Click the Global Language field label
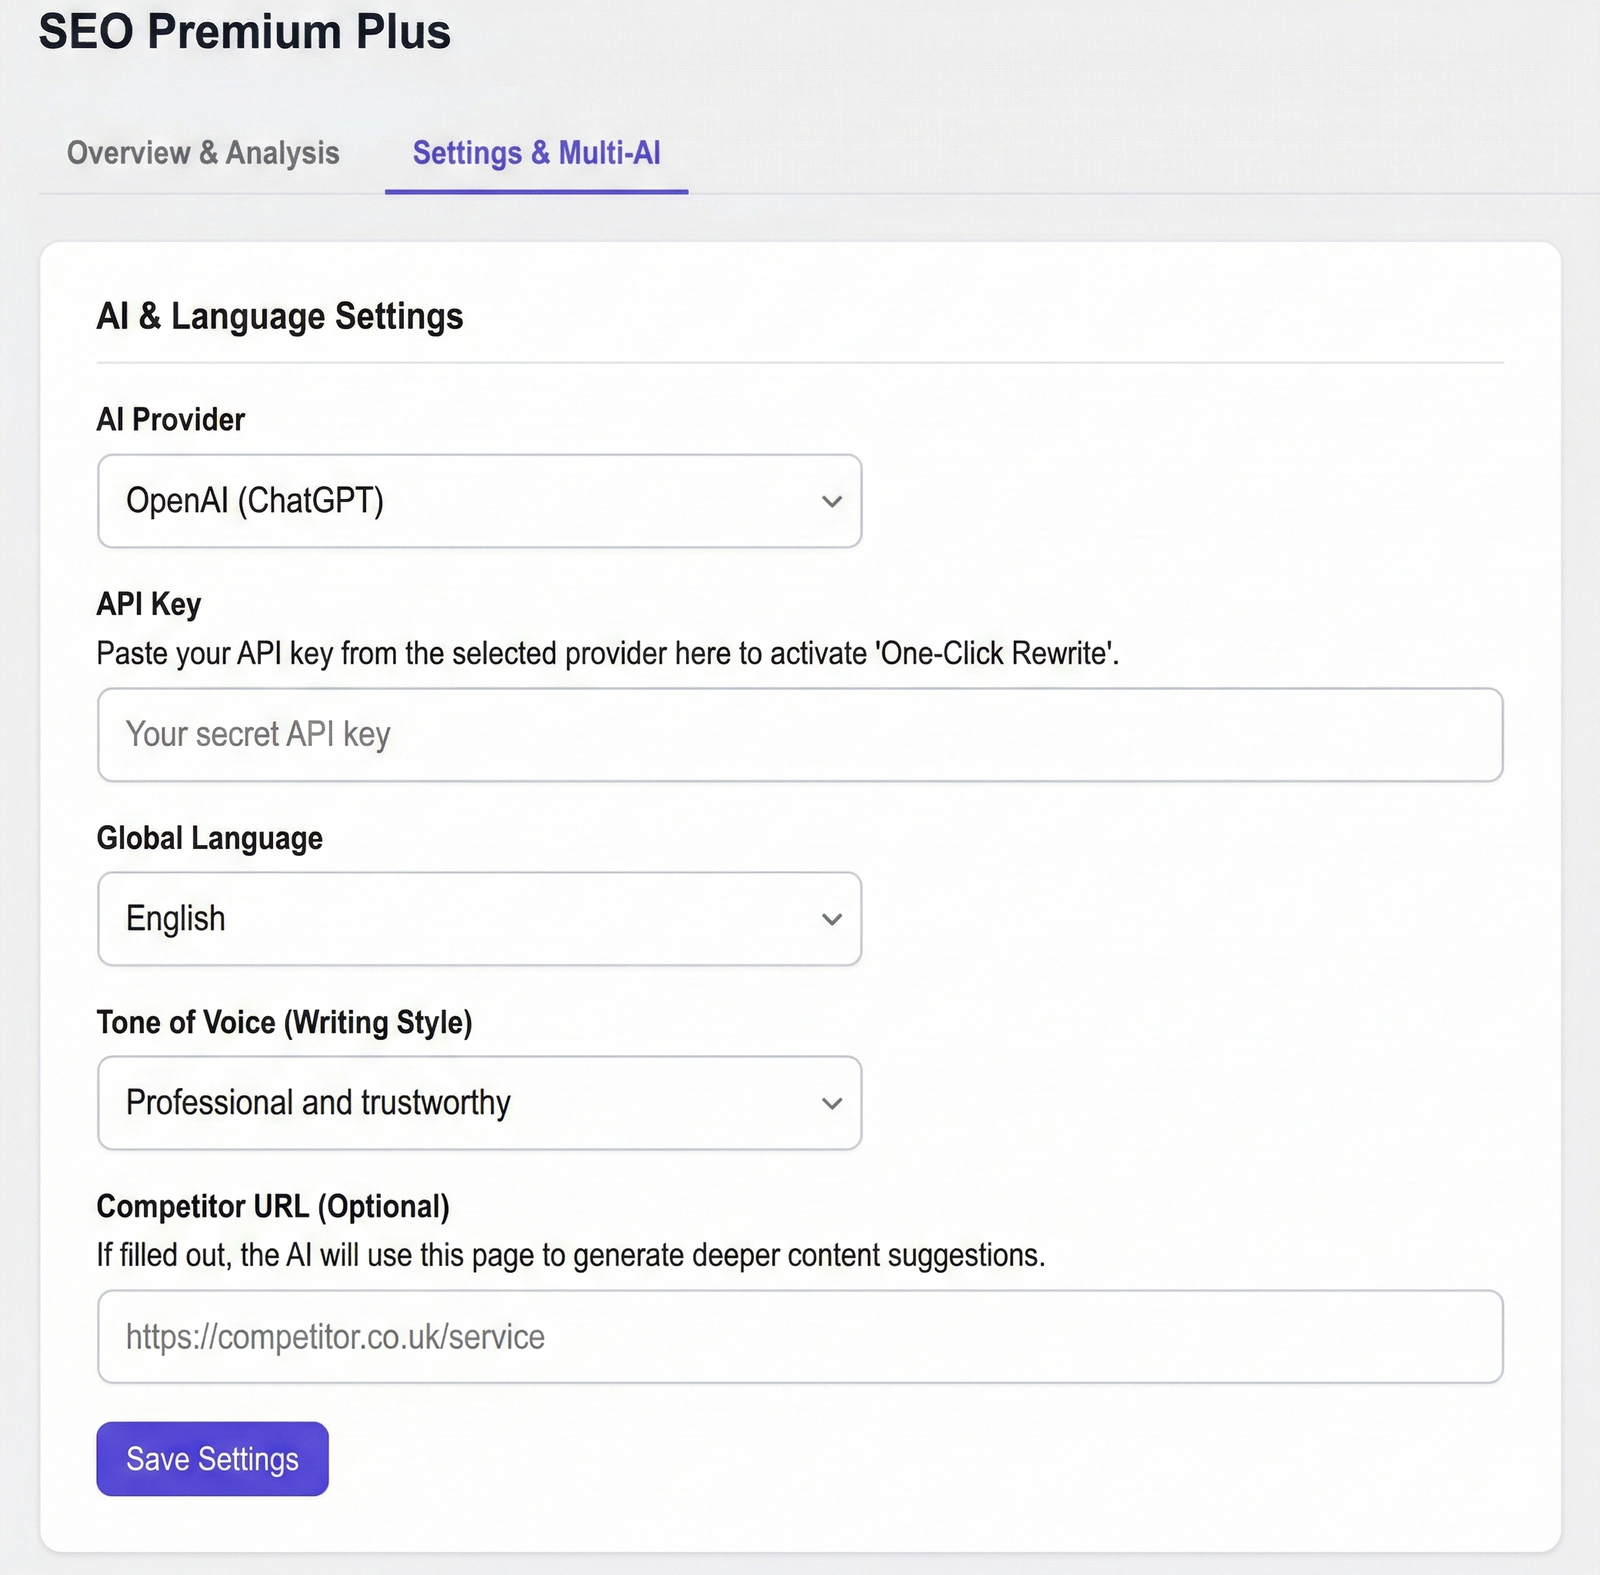Viewport: 1600px width, 1575px height. 210,838
